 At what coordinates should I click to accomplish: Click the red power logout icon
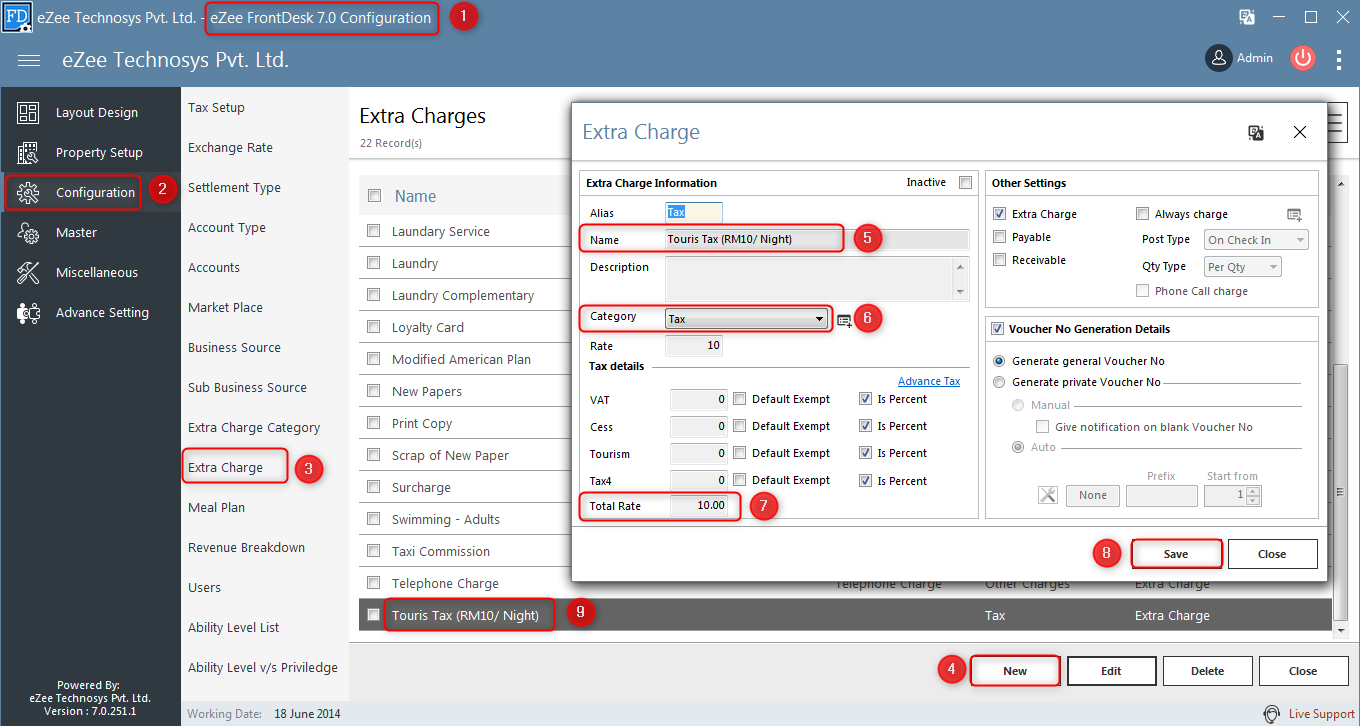point(1302,58)
